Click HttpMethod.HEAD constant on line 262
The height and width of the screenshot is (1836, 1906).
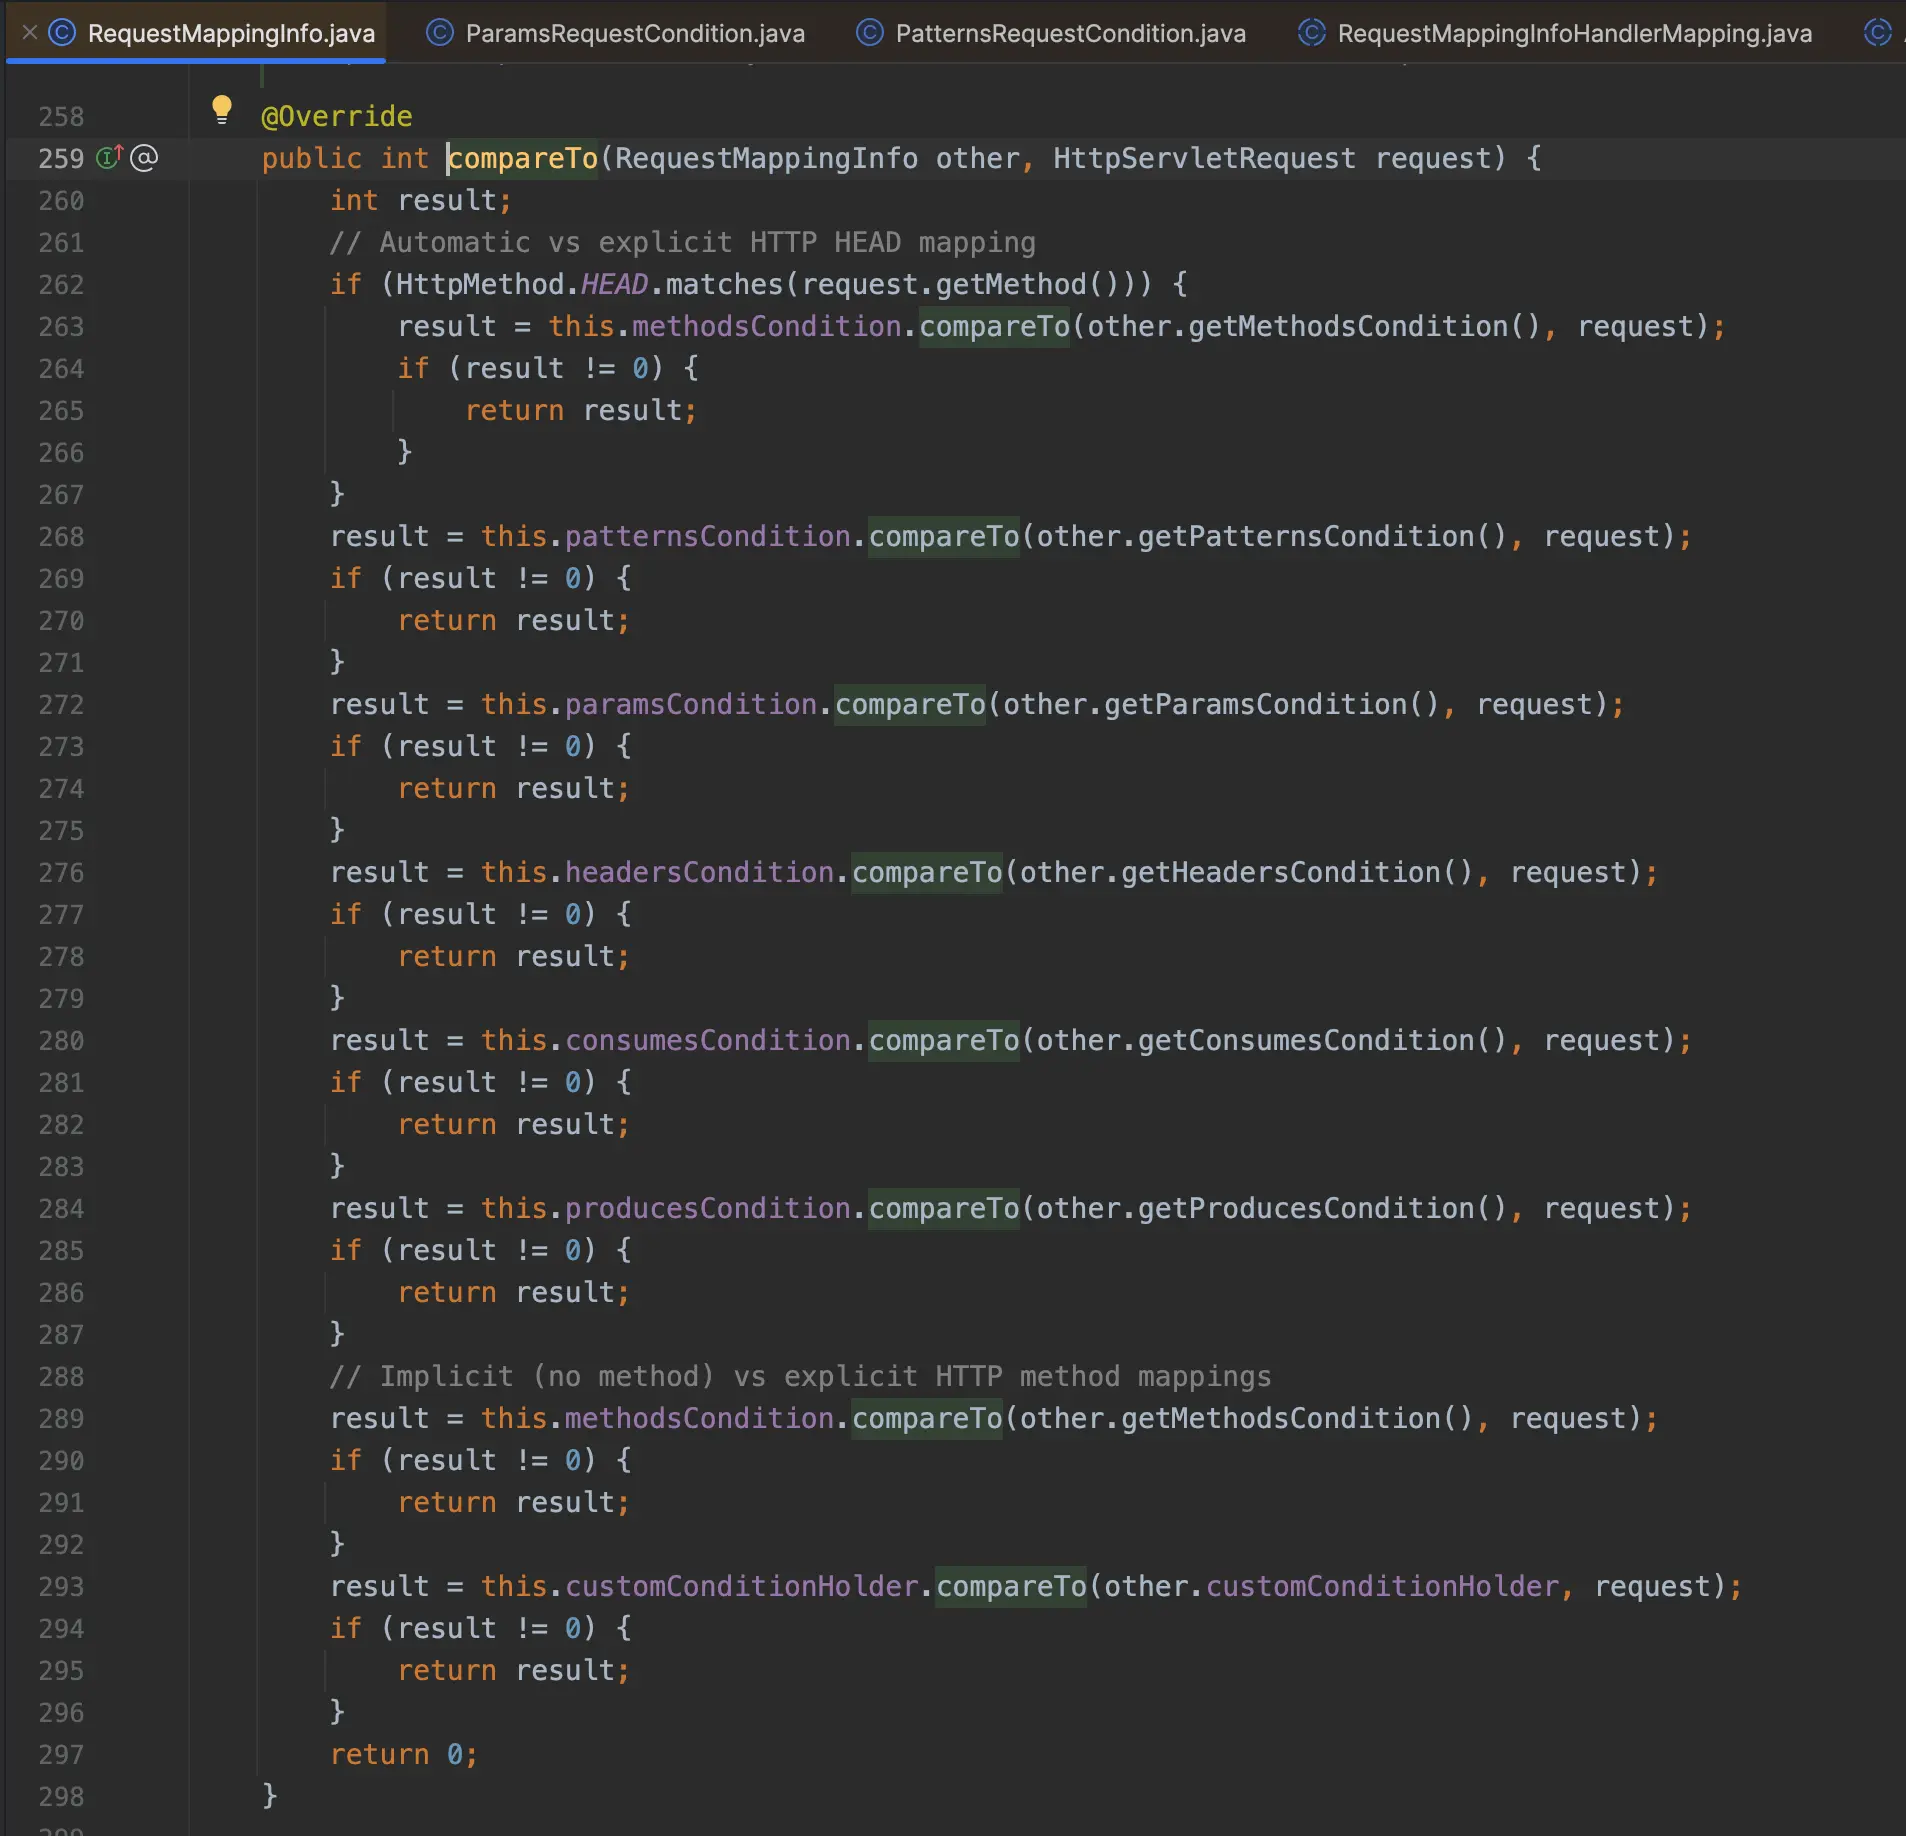tap(522, 284)
